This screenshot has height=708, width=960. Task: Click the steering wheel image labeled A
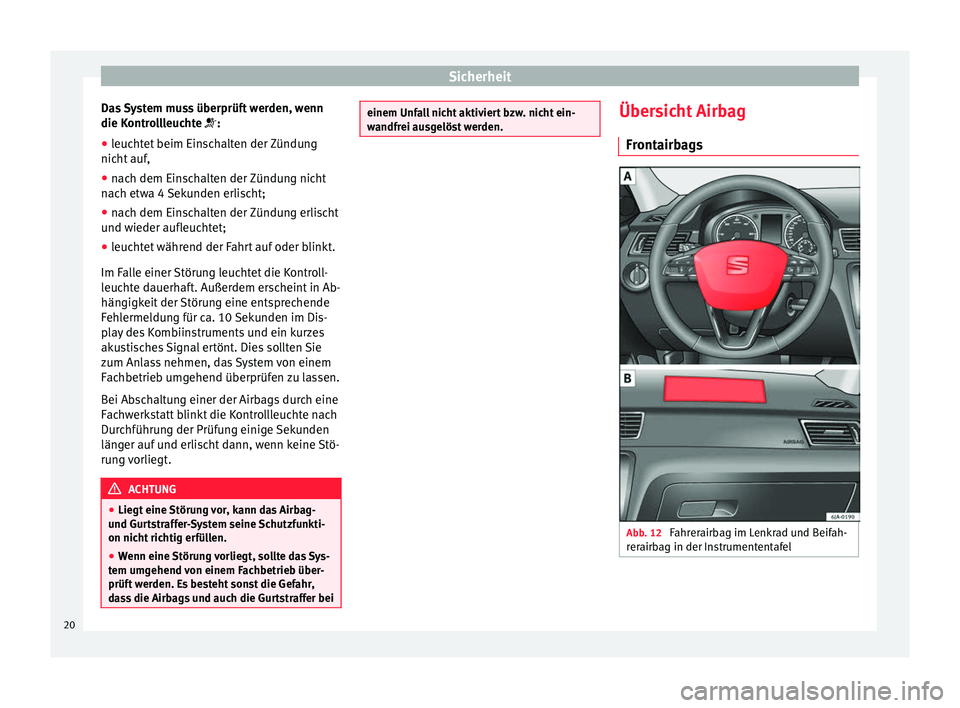[739, 266]
